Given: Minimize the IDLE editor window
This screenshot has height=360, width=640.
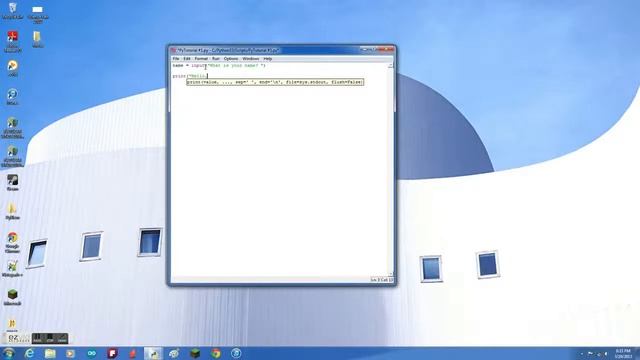Looking at the screenshot, I should 364,50.
